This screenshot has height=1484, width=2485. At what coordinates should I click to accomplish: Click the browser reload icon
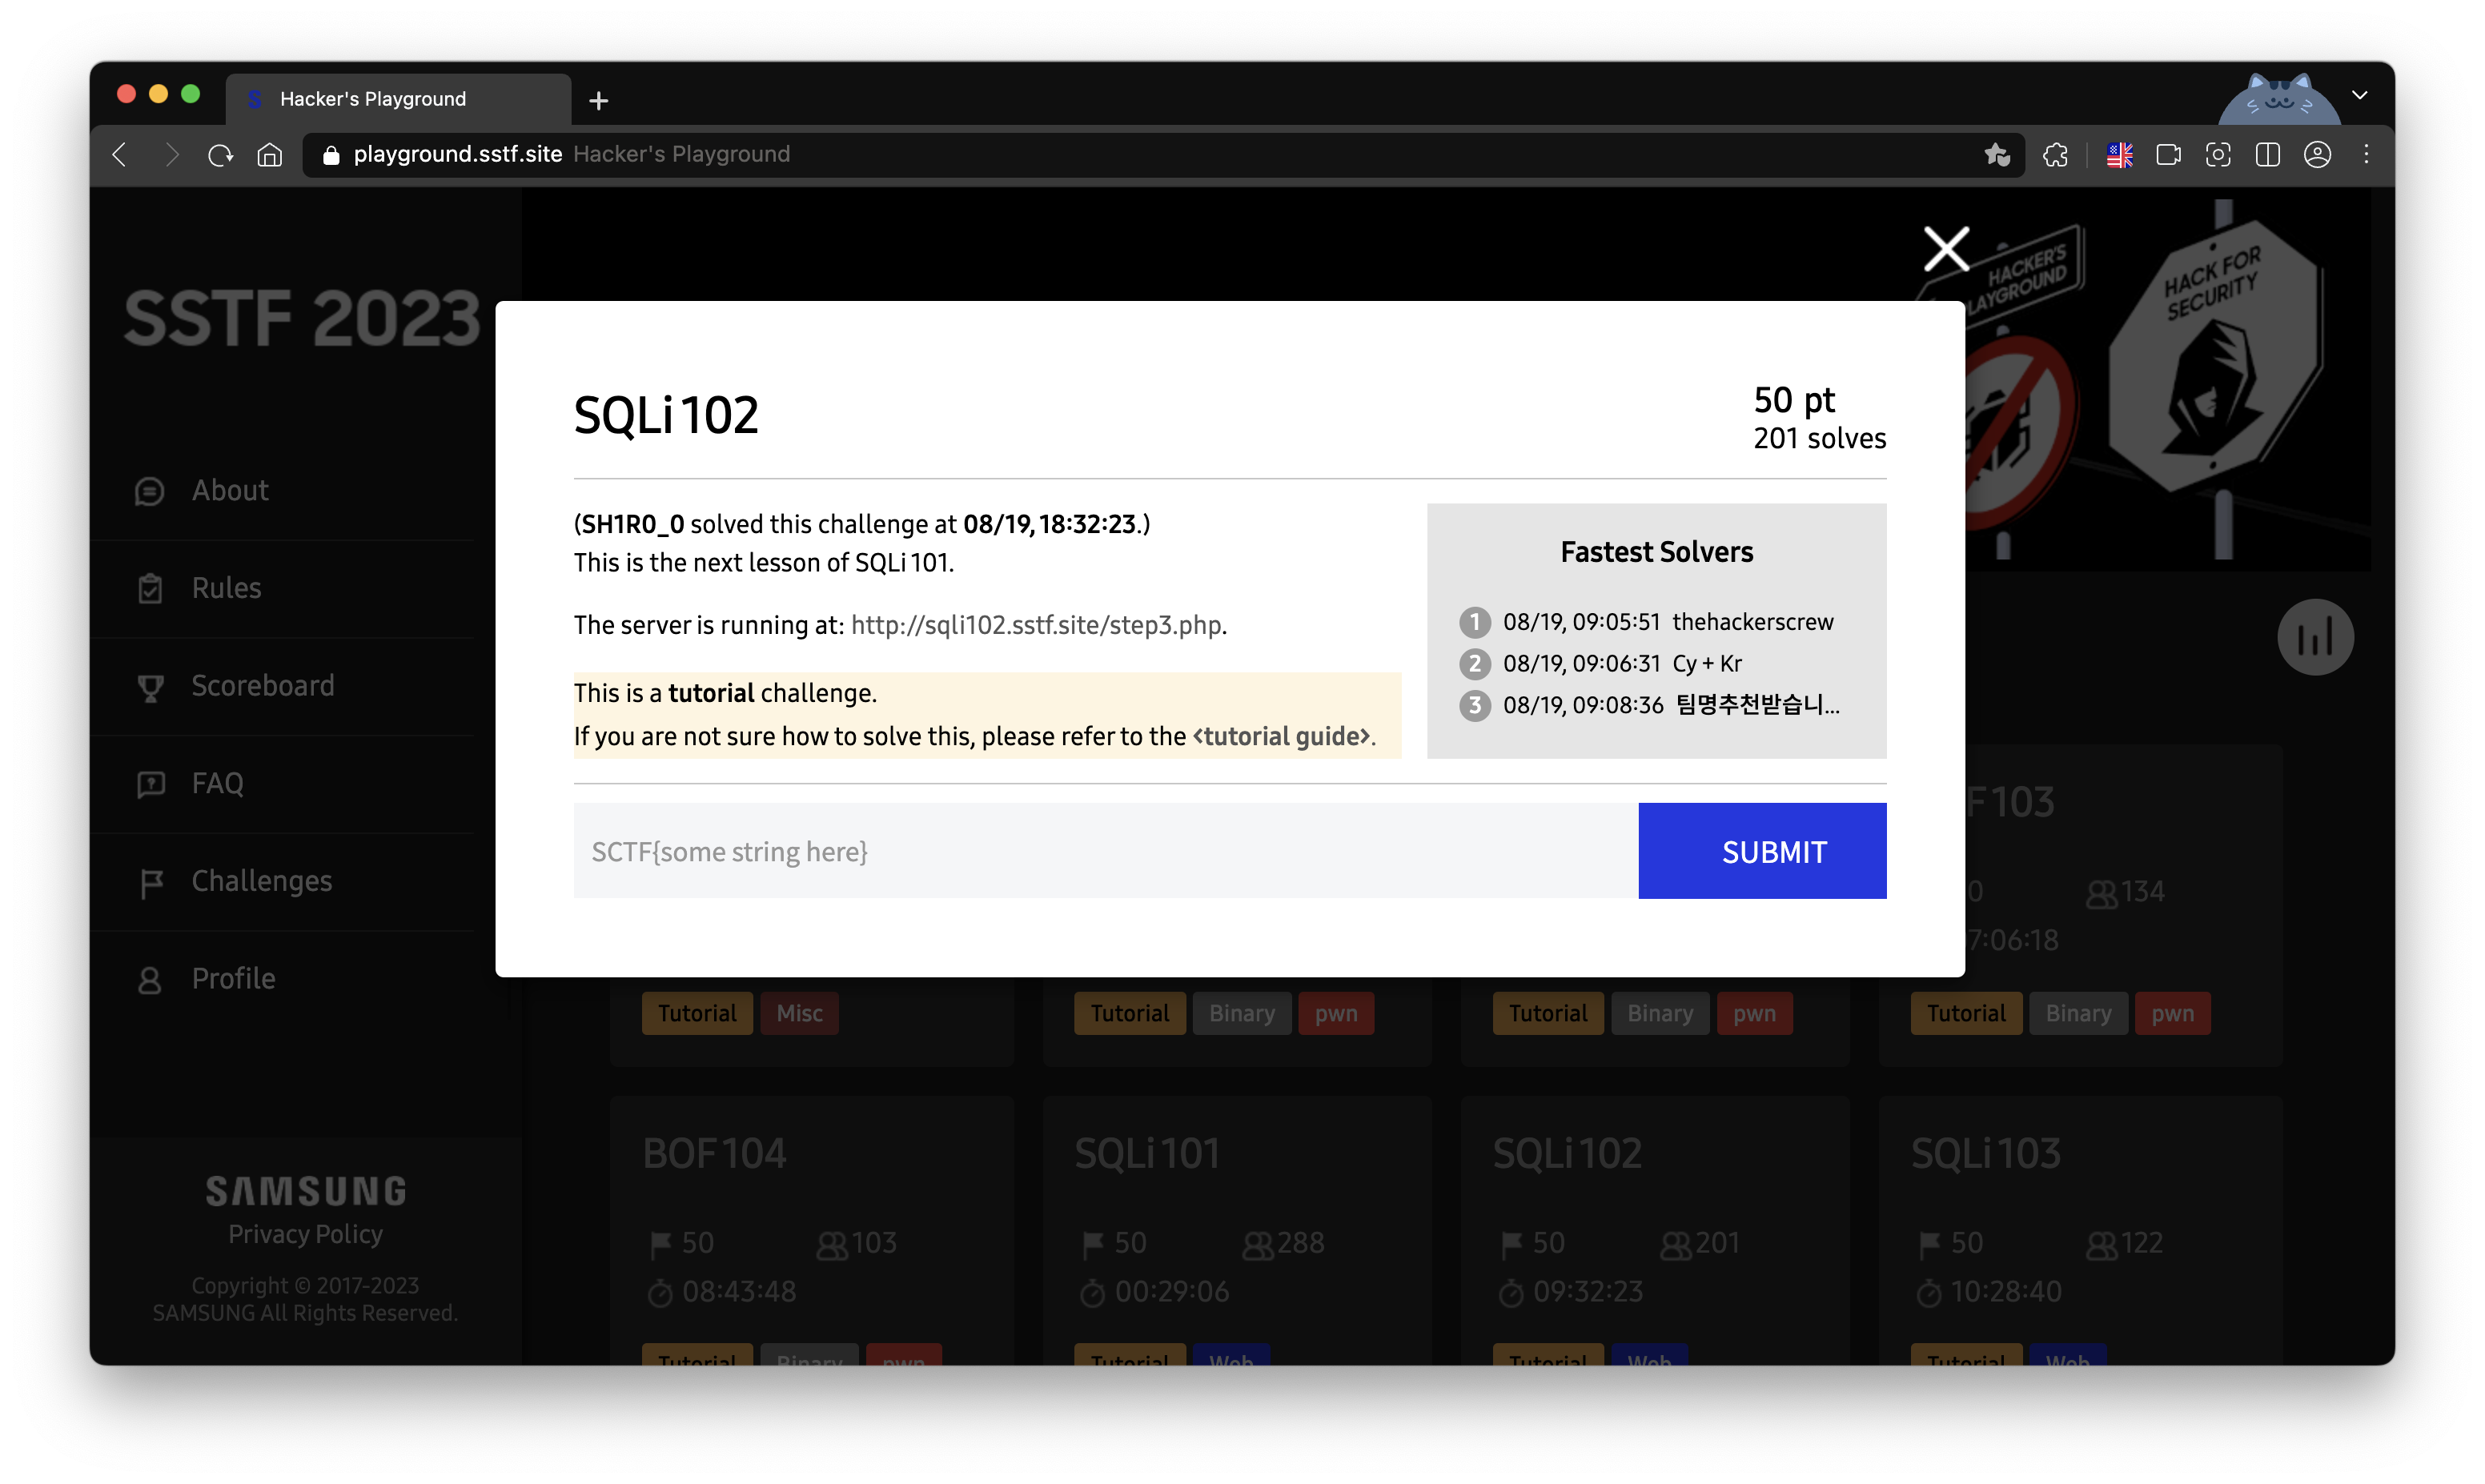(220, 155)
